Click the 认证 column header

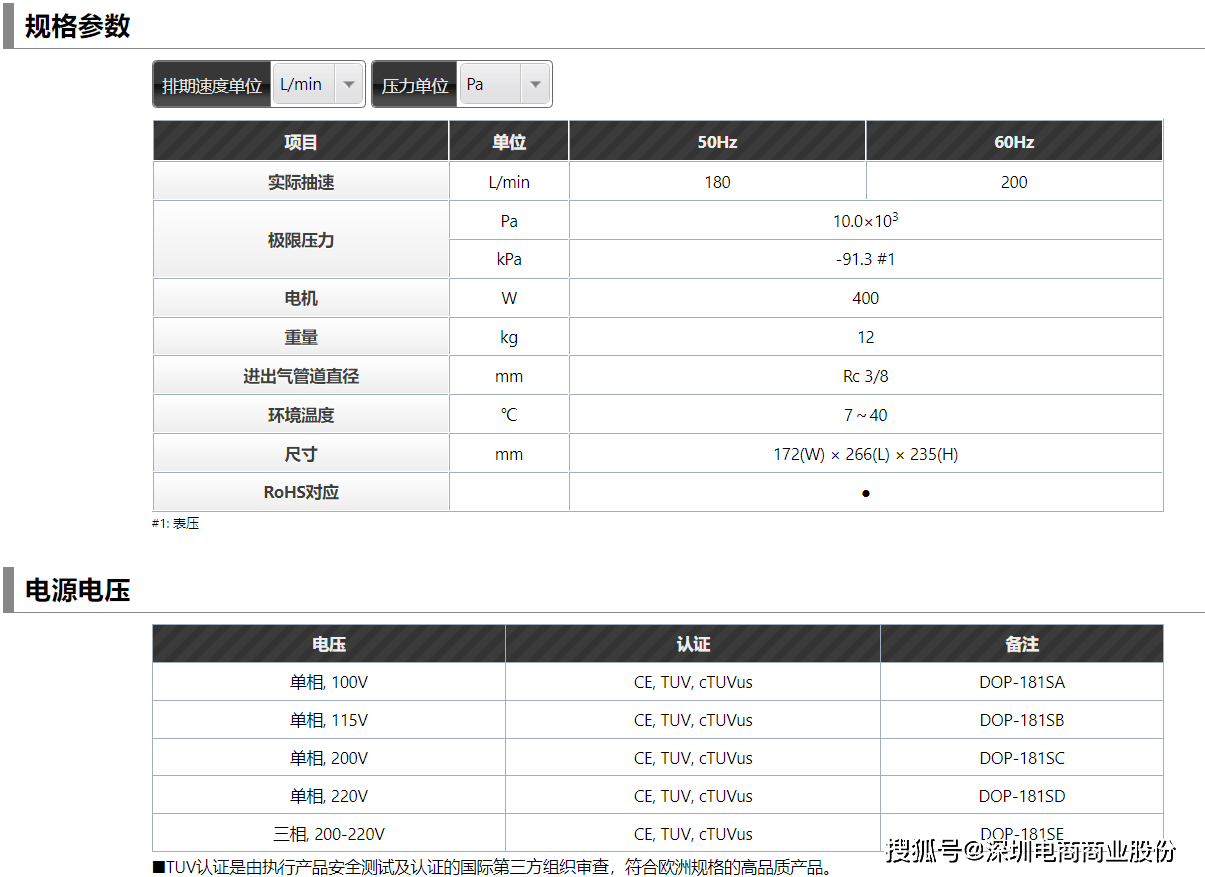(693, 644)
